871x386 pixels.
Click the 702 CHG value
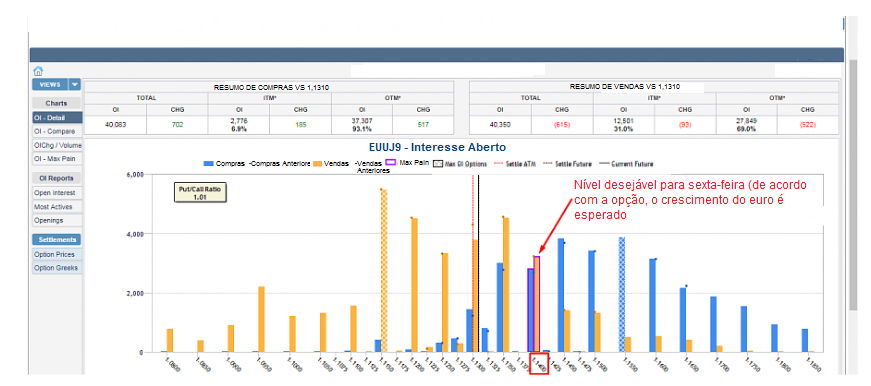click(x=177, y=125)
